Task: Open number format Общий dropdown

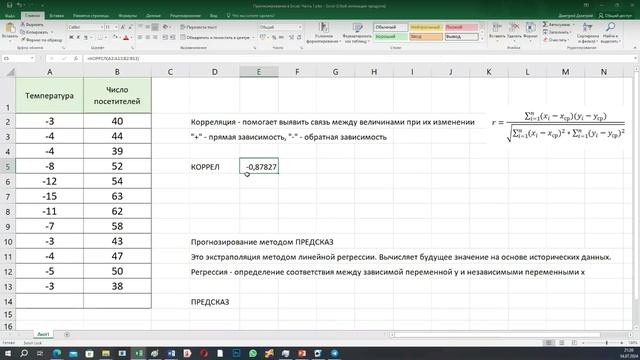Action: click(x=300, y=27)
